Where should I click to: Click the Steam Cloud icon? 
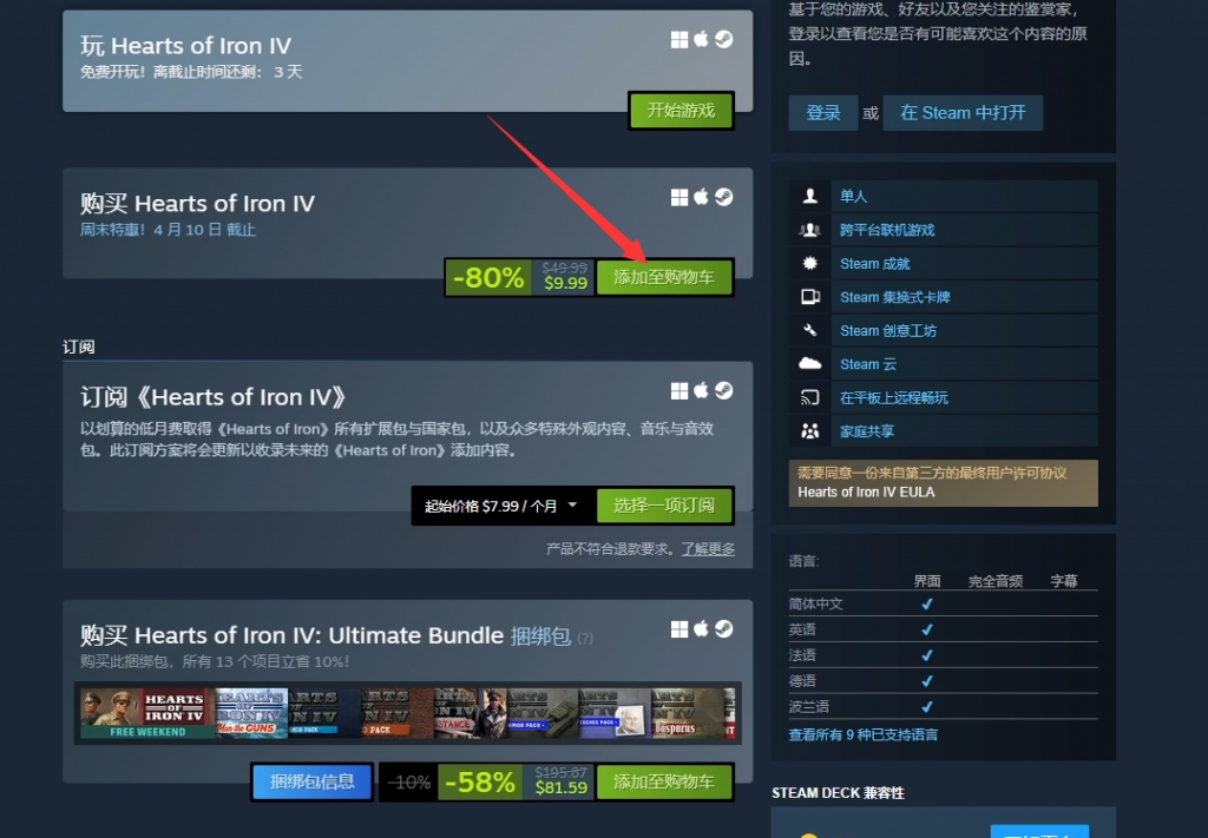[x=810, y=364]
